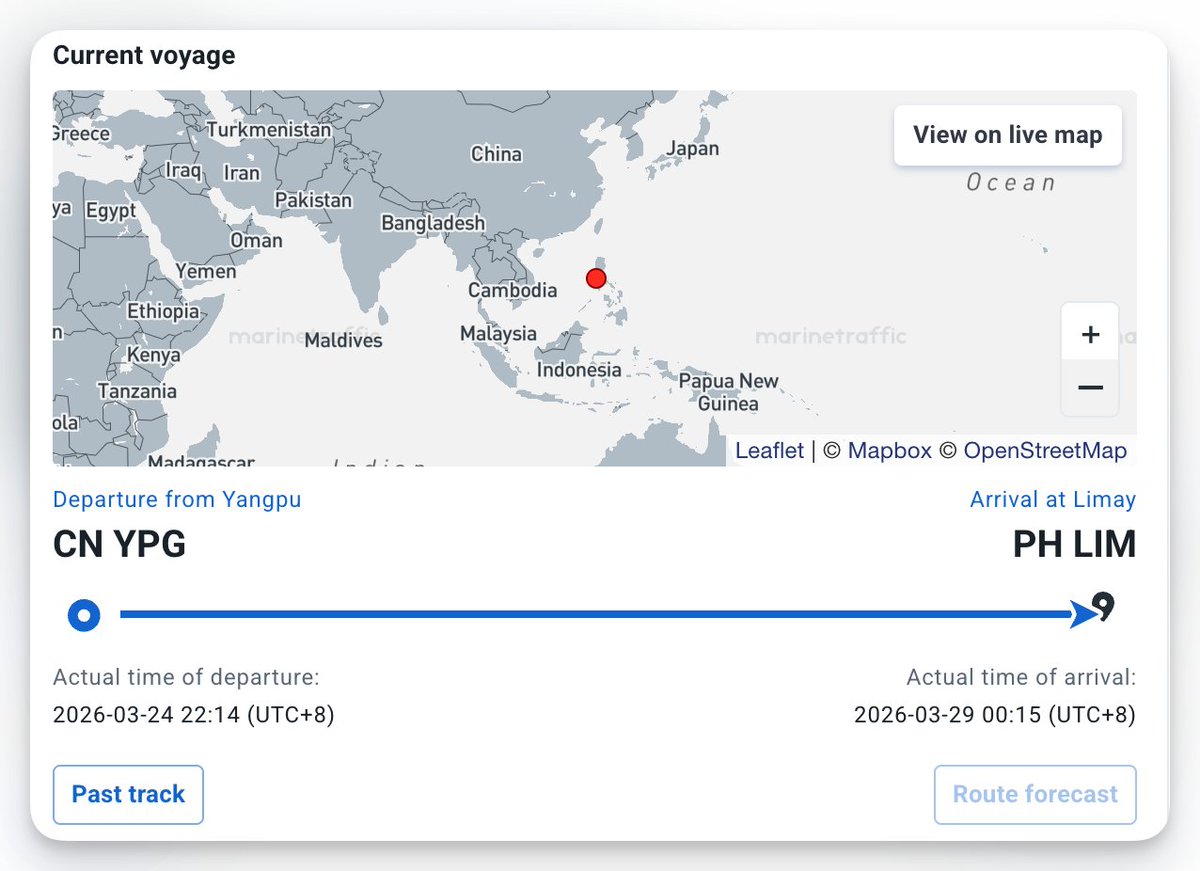This screenshot has width=1200, height=871.
Task: Click the departure origin circle marker
Action: pos(84,615)
